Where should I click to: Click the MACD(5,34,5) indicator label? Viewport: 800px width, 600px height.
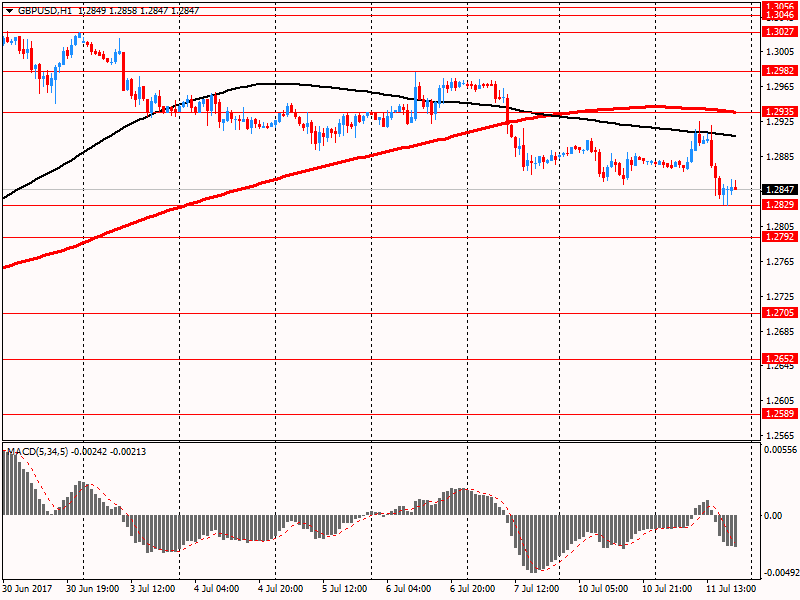[37, 452]
